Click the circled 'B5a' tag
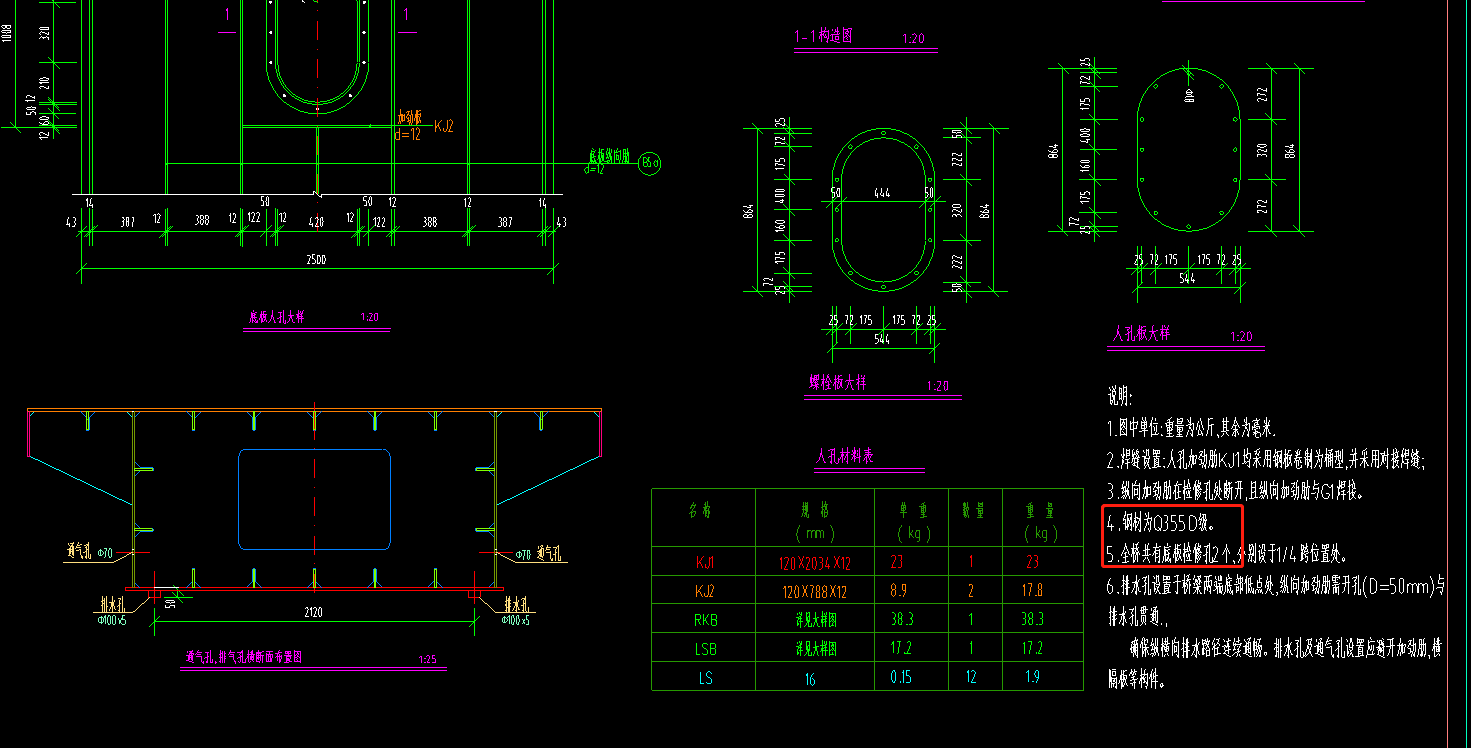 click(650, 162)
